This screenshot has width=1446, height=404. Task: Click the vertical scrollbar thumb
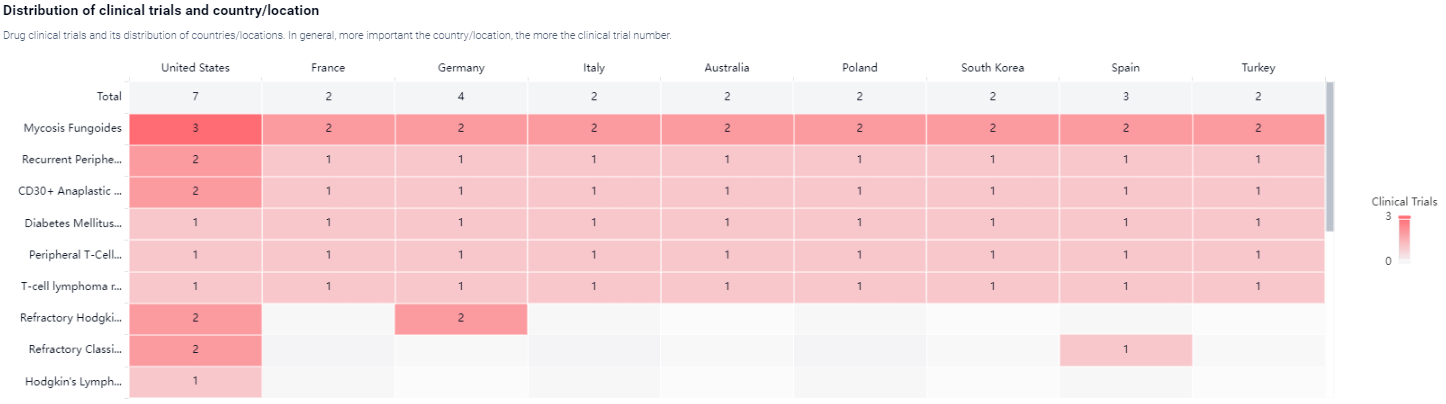(1329, 155)
